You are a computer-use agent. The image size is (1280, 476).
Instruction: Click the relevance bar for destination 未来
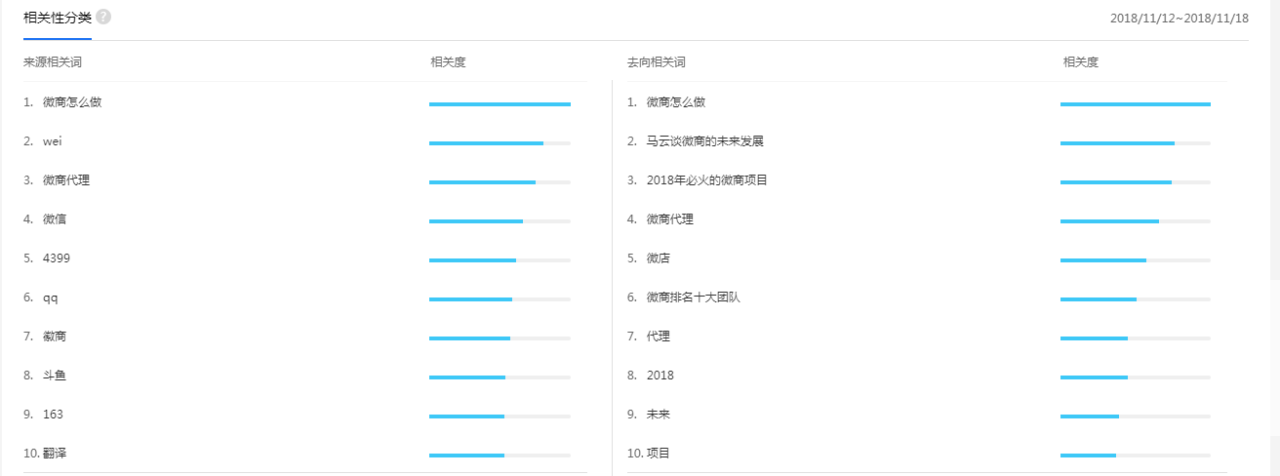point(1135,416)
